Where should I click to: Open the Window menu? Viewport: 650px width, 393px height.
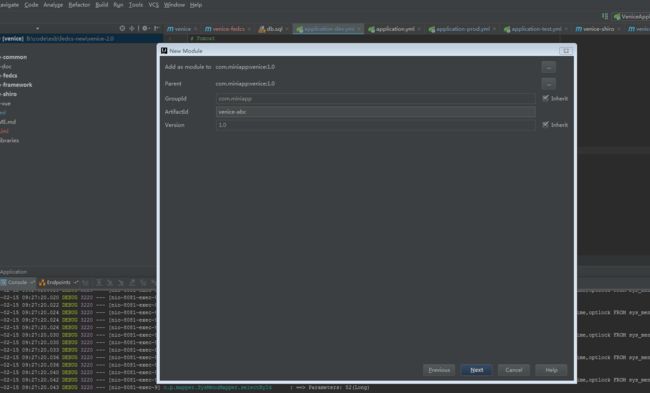point(174,5)
